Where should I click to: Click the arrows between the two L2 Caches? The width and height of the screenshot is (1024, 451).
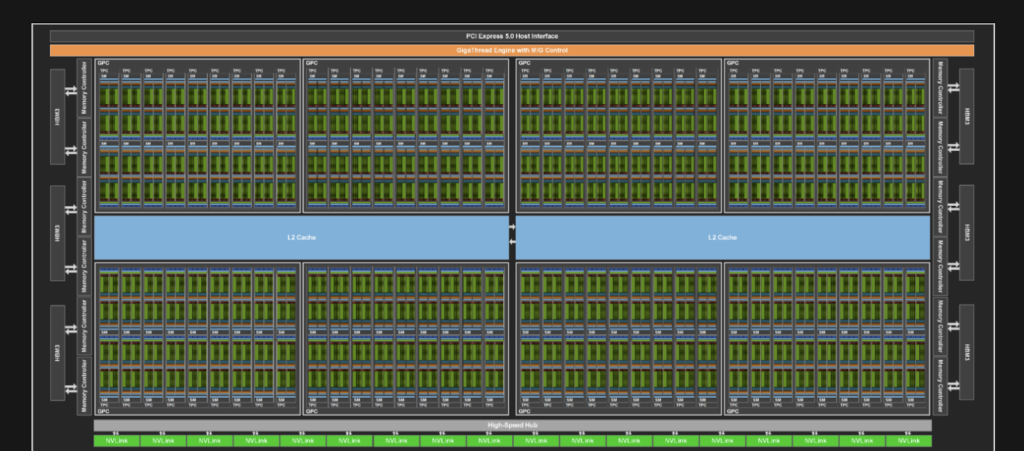click(513, 234)
